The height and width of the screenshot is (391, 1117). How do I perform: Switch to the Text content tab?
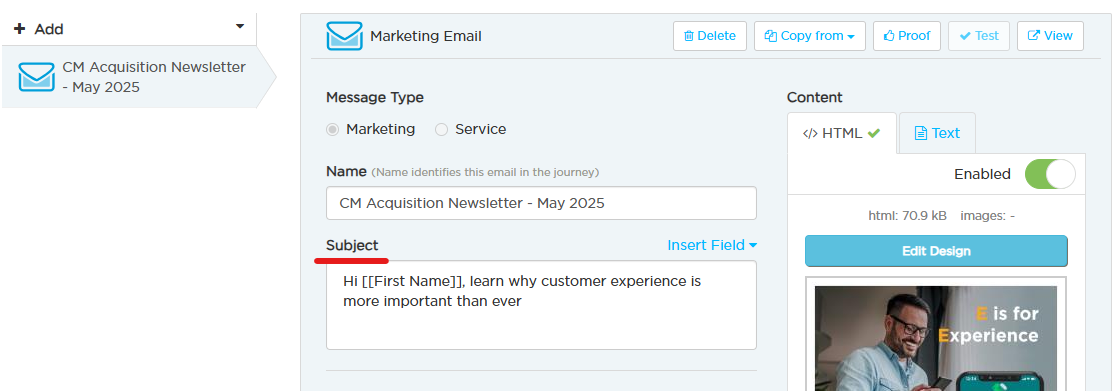coord(937,133)
